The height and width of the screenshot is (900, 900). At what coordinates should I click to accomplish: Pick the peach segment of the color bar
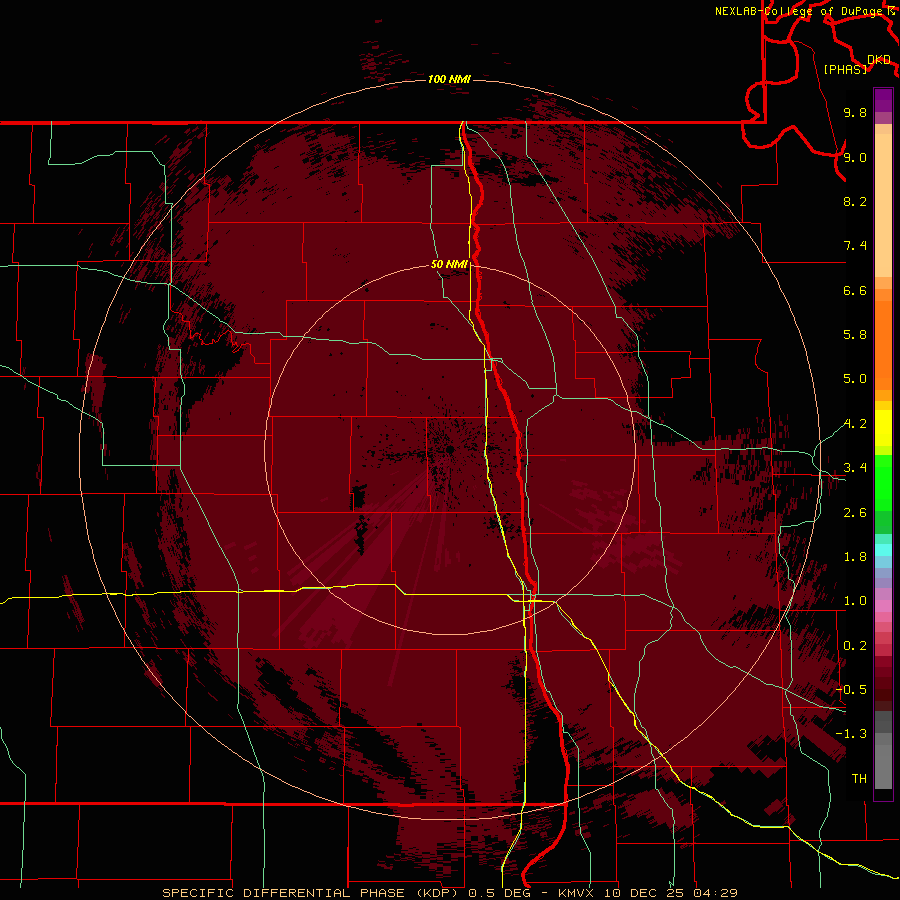[883, 207]
